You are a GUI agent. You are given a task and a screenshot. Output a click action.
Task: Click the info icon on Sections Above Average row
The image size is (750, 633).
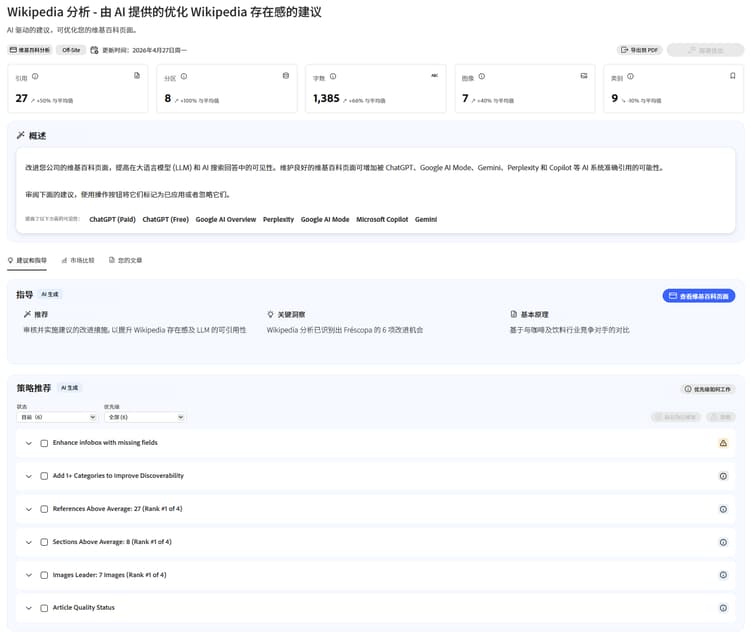(x=723, y=542)
